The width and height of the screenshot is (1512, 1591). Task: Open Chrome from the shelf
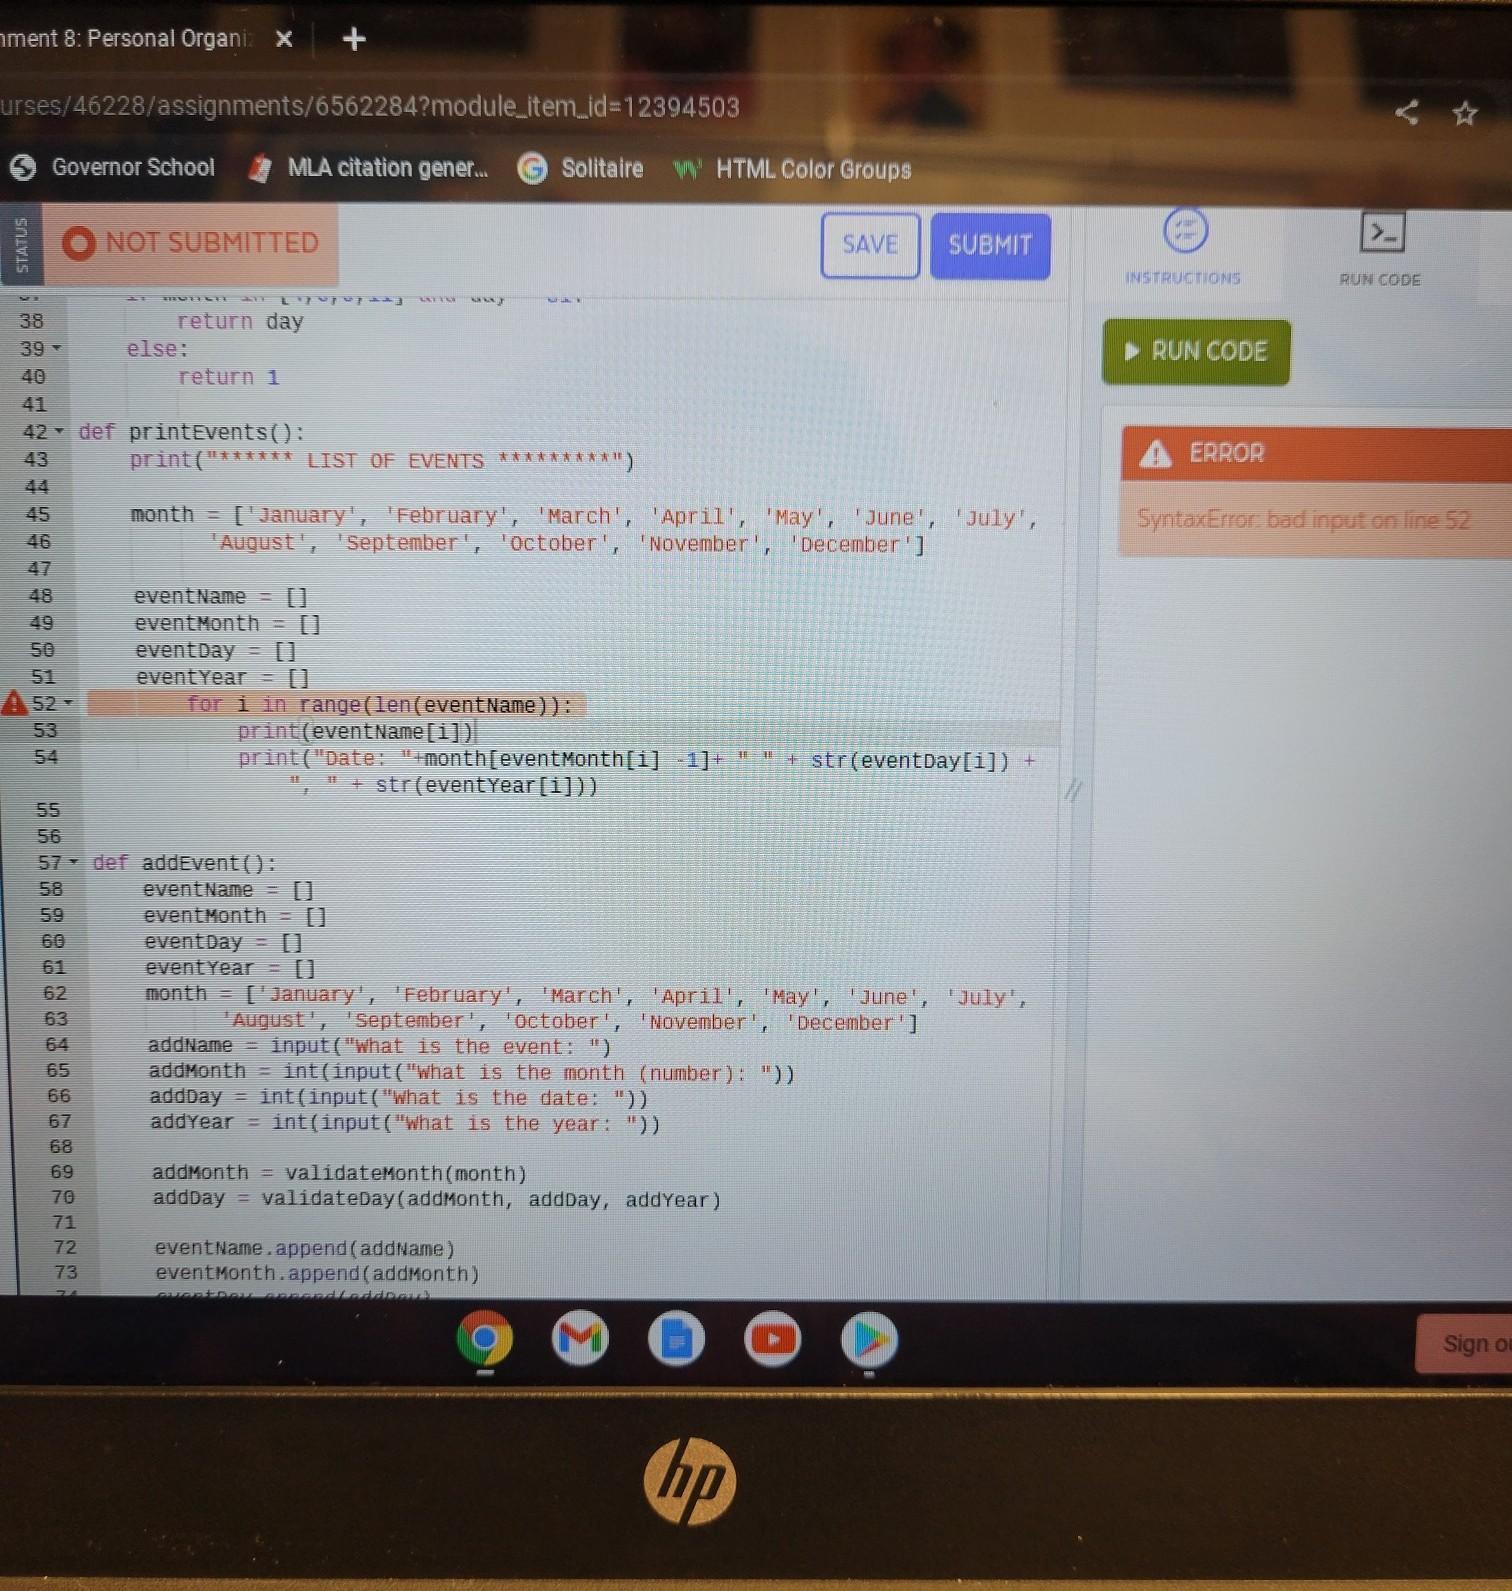[x=485, y=1339]
